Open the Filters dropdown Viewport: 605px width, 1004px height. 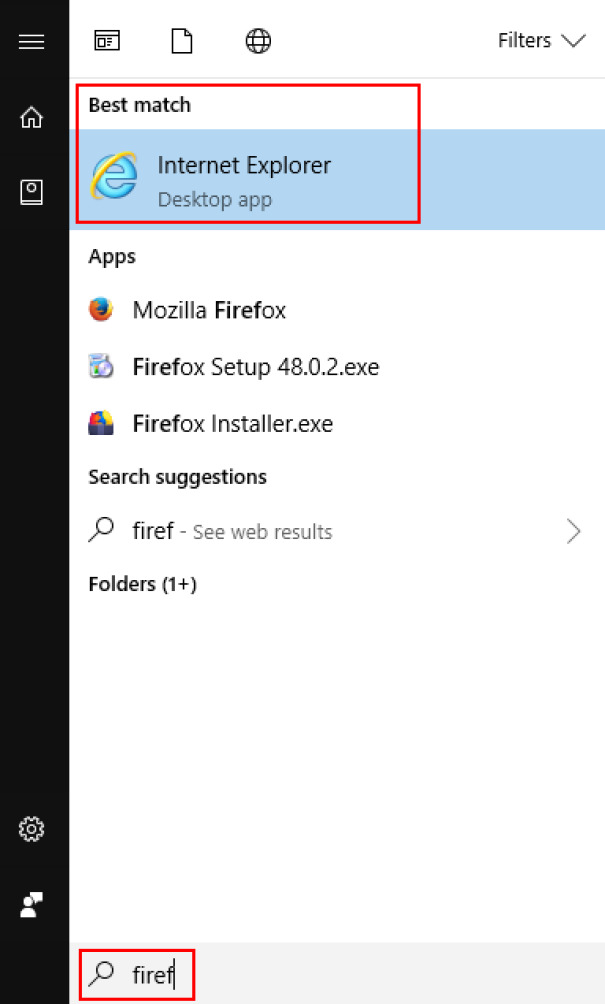(x=541, y=41)
